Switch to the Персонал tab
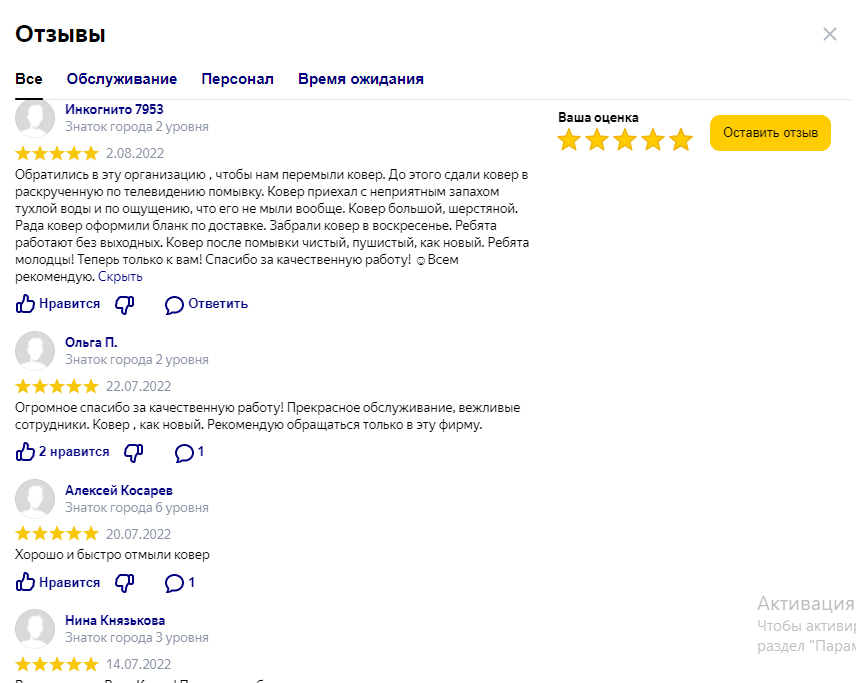856x683 pixels. (x=237, y=79)
